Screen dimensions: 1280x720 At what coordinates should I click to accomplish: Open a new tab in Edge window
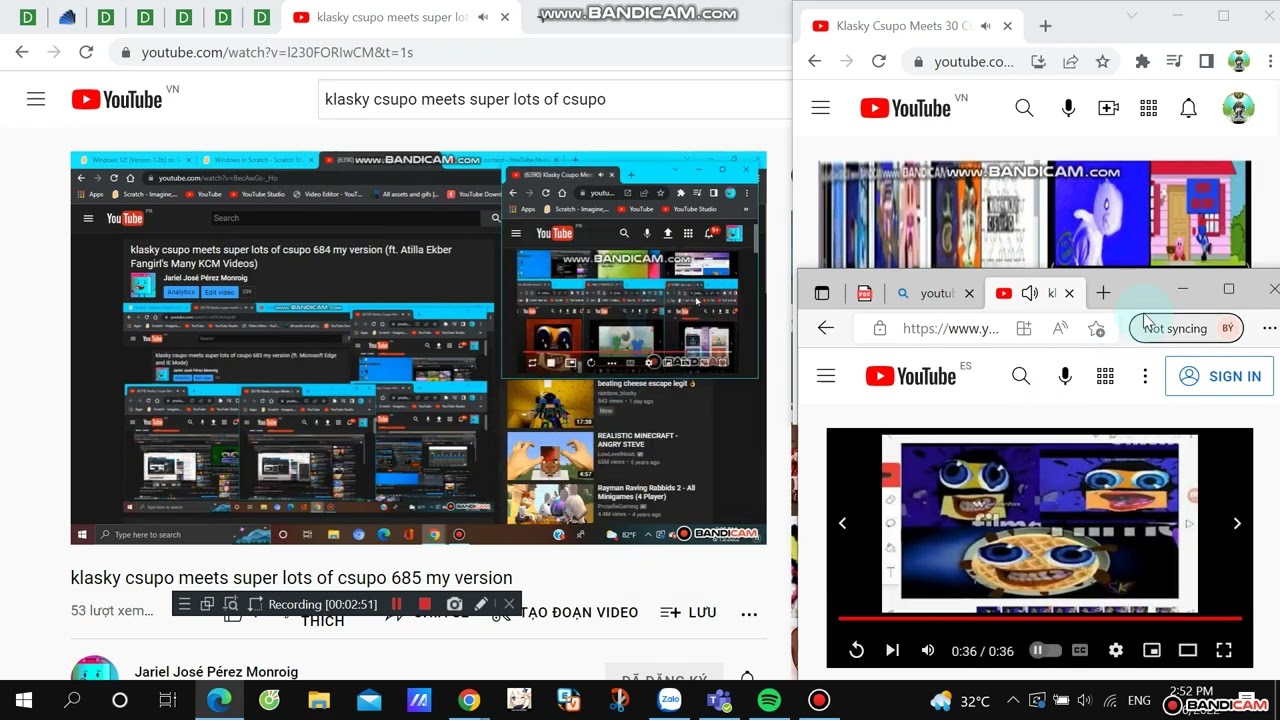click(1103, 293)
